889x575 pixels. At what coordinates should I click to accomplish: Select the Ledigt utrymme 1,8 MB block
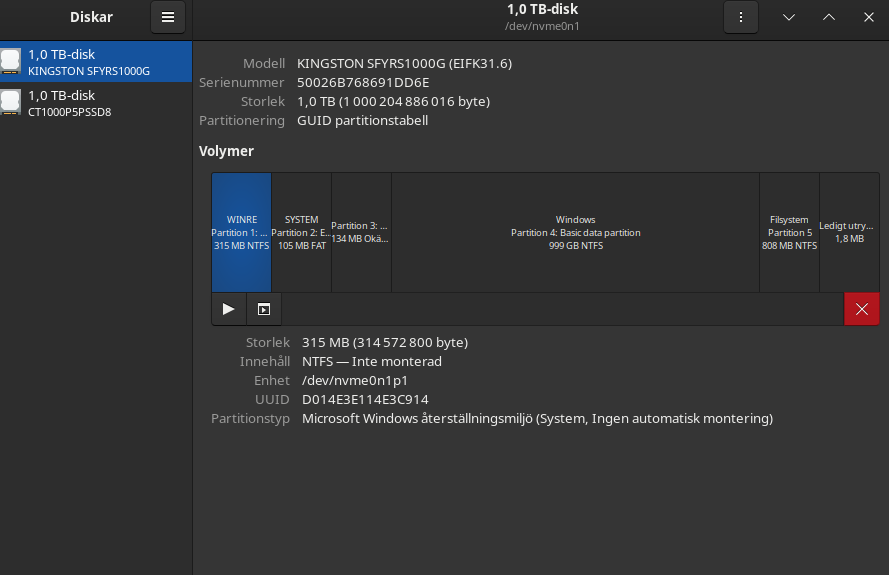click(849, 232)
